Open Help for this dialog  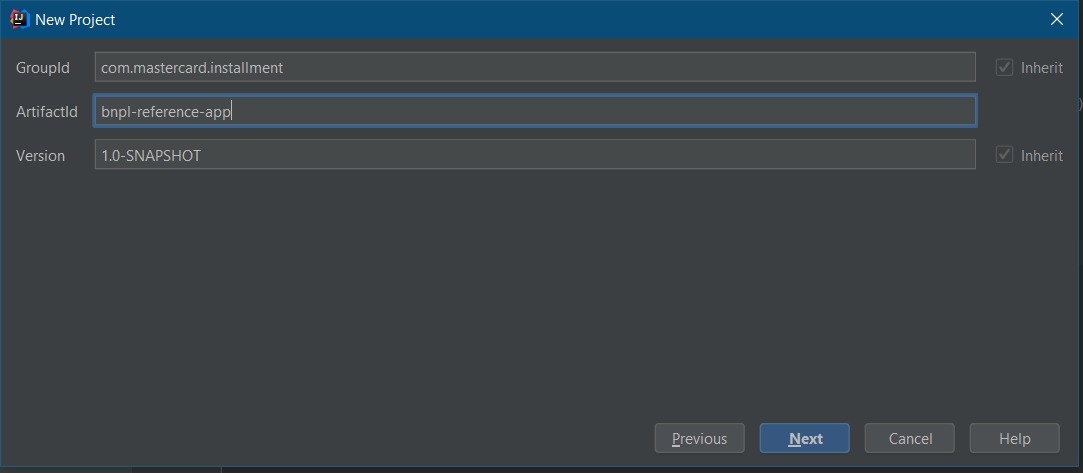pos(1014,438)
